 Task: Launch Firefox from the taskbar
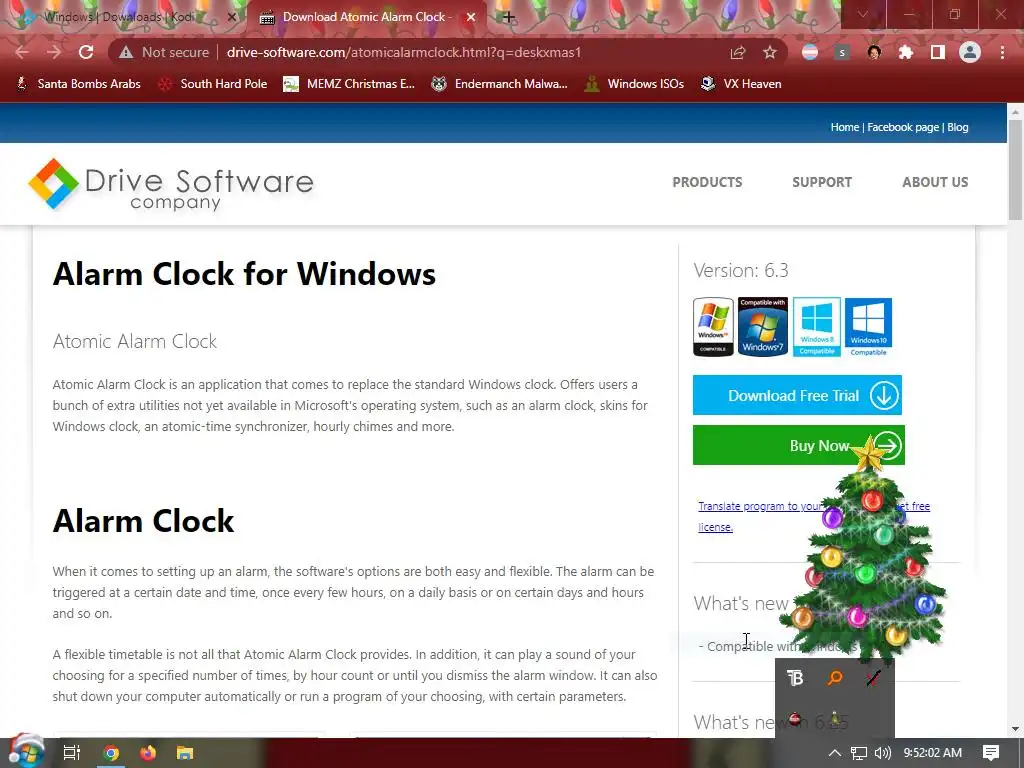click(x=148, y=753)
